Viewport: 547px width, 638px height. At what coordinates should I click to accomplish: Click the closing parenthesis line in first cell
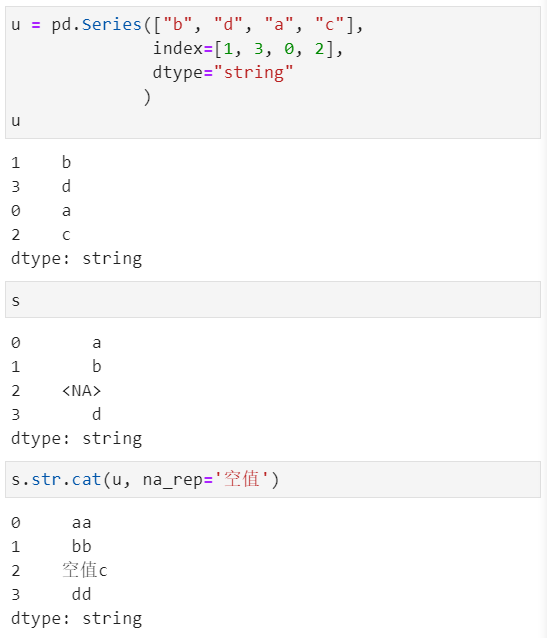147,97
